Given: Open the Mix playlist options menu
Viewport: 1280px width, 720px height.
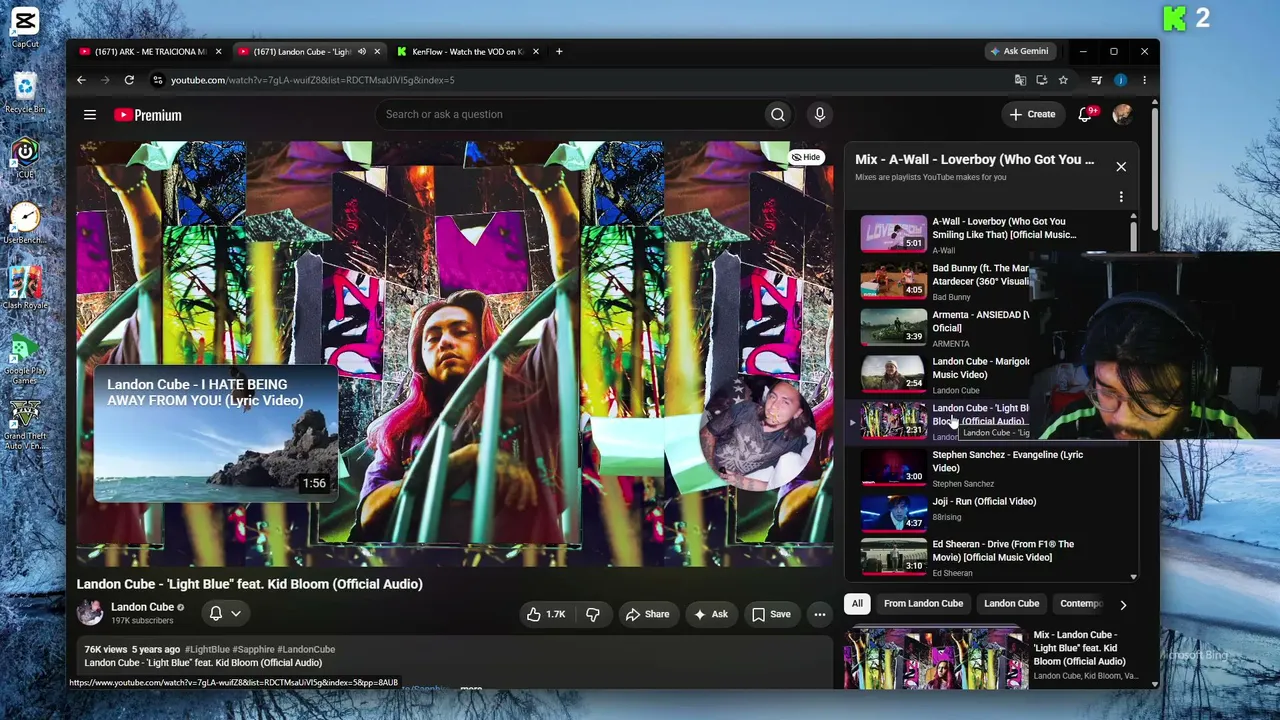Looking at the screenshot, I should 1121,197.
